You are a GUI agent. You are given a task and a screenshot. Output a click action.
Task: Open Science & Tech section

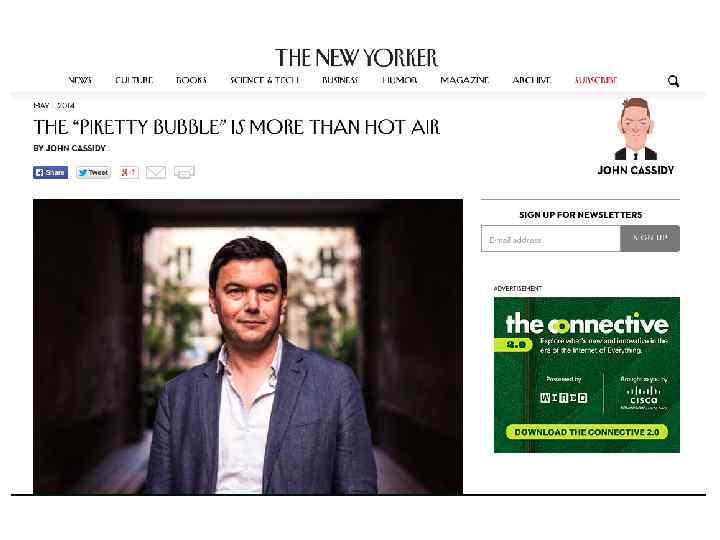(264, 80)
